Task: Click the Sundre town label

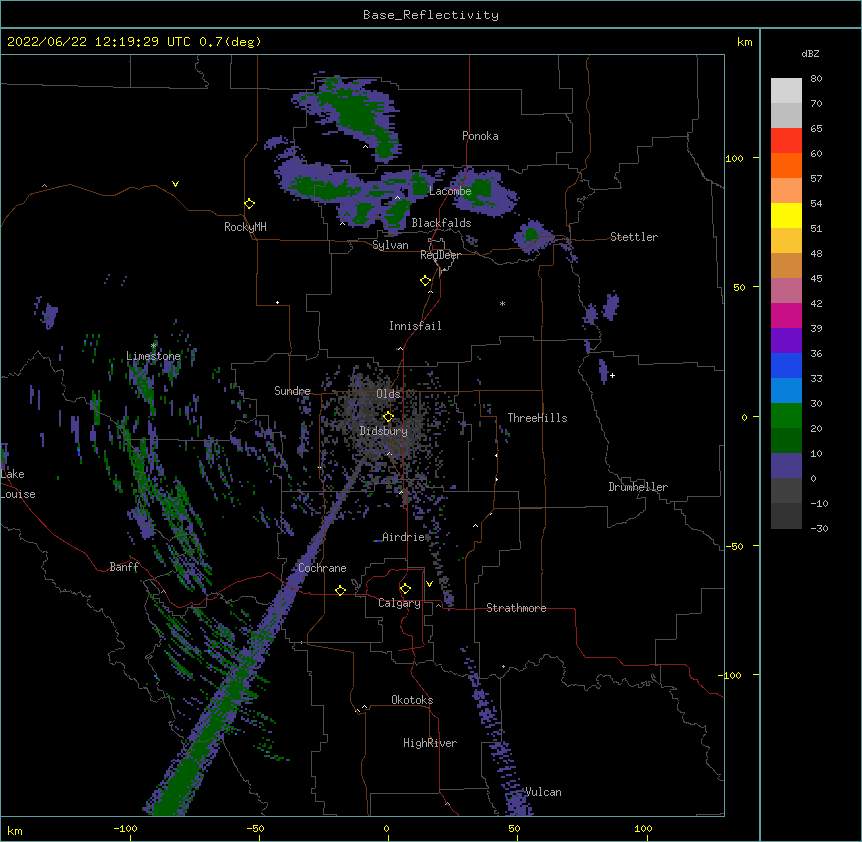Action: pyautogui.click(x=292, y=391)
